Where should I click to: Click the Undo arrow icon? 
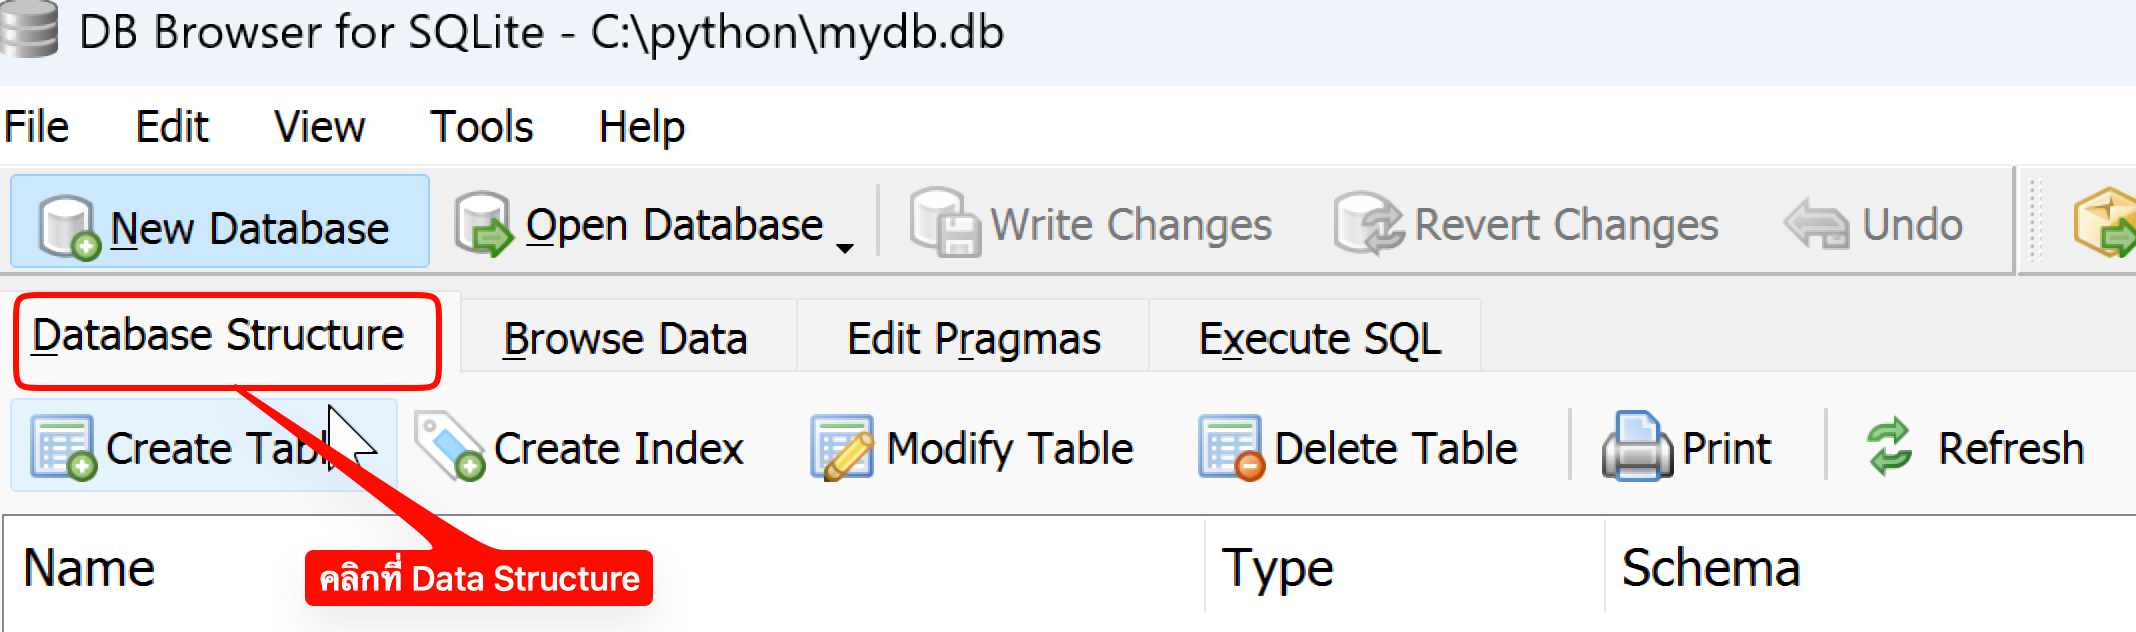pos(1816,224)
